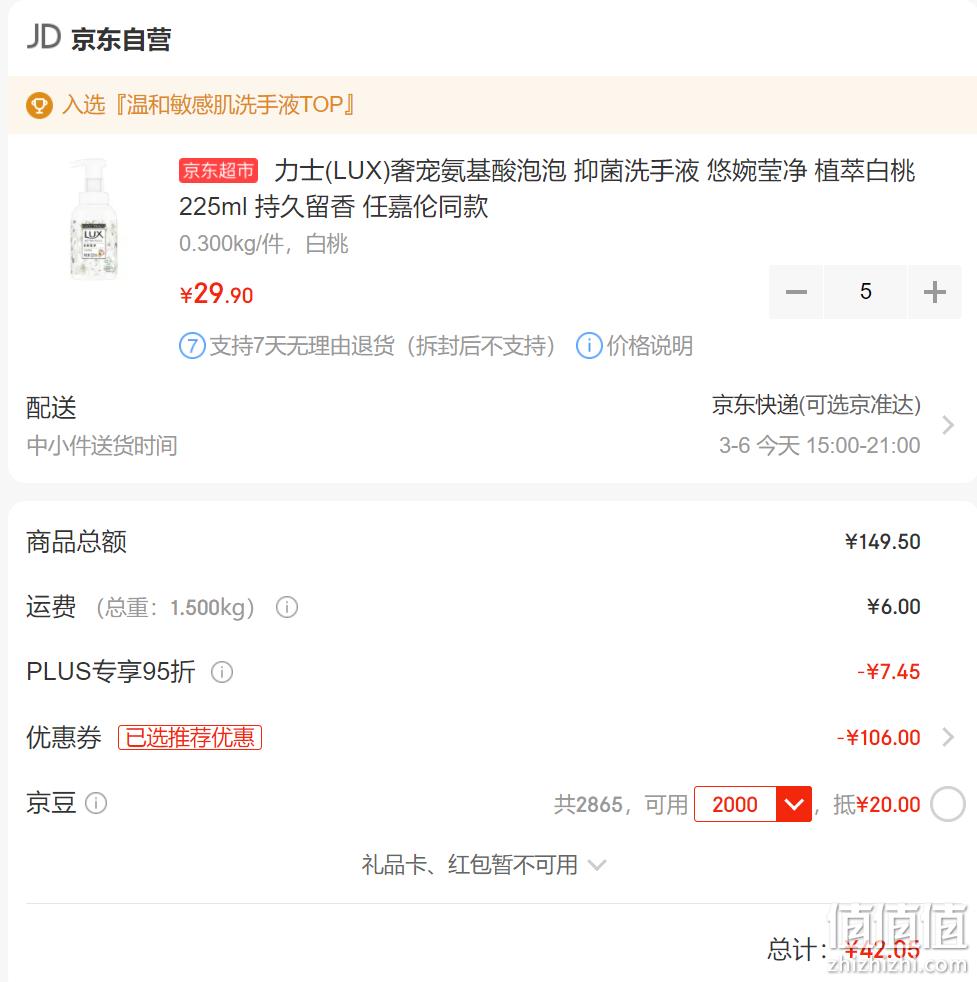Click the JD logo at top
The image size is (977, 982).
[44, 38]
